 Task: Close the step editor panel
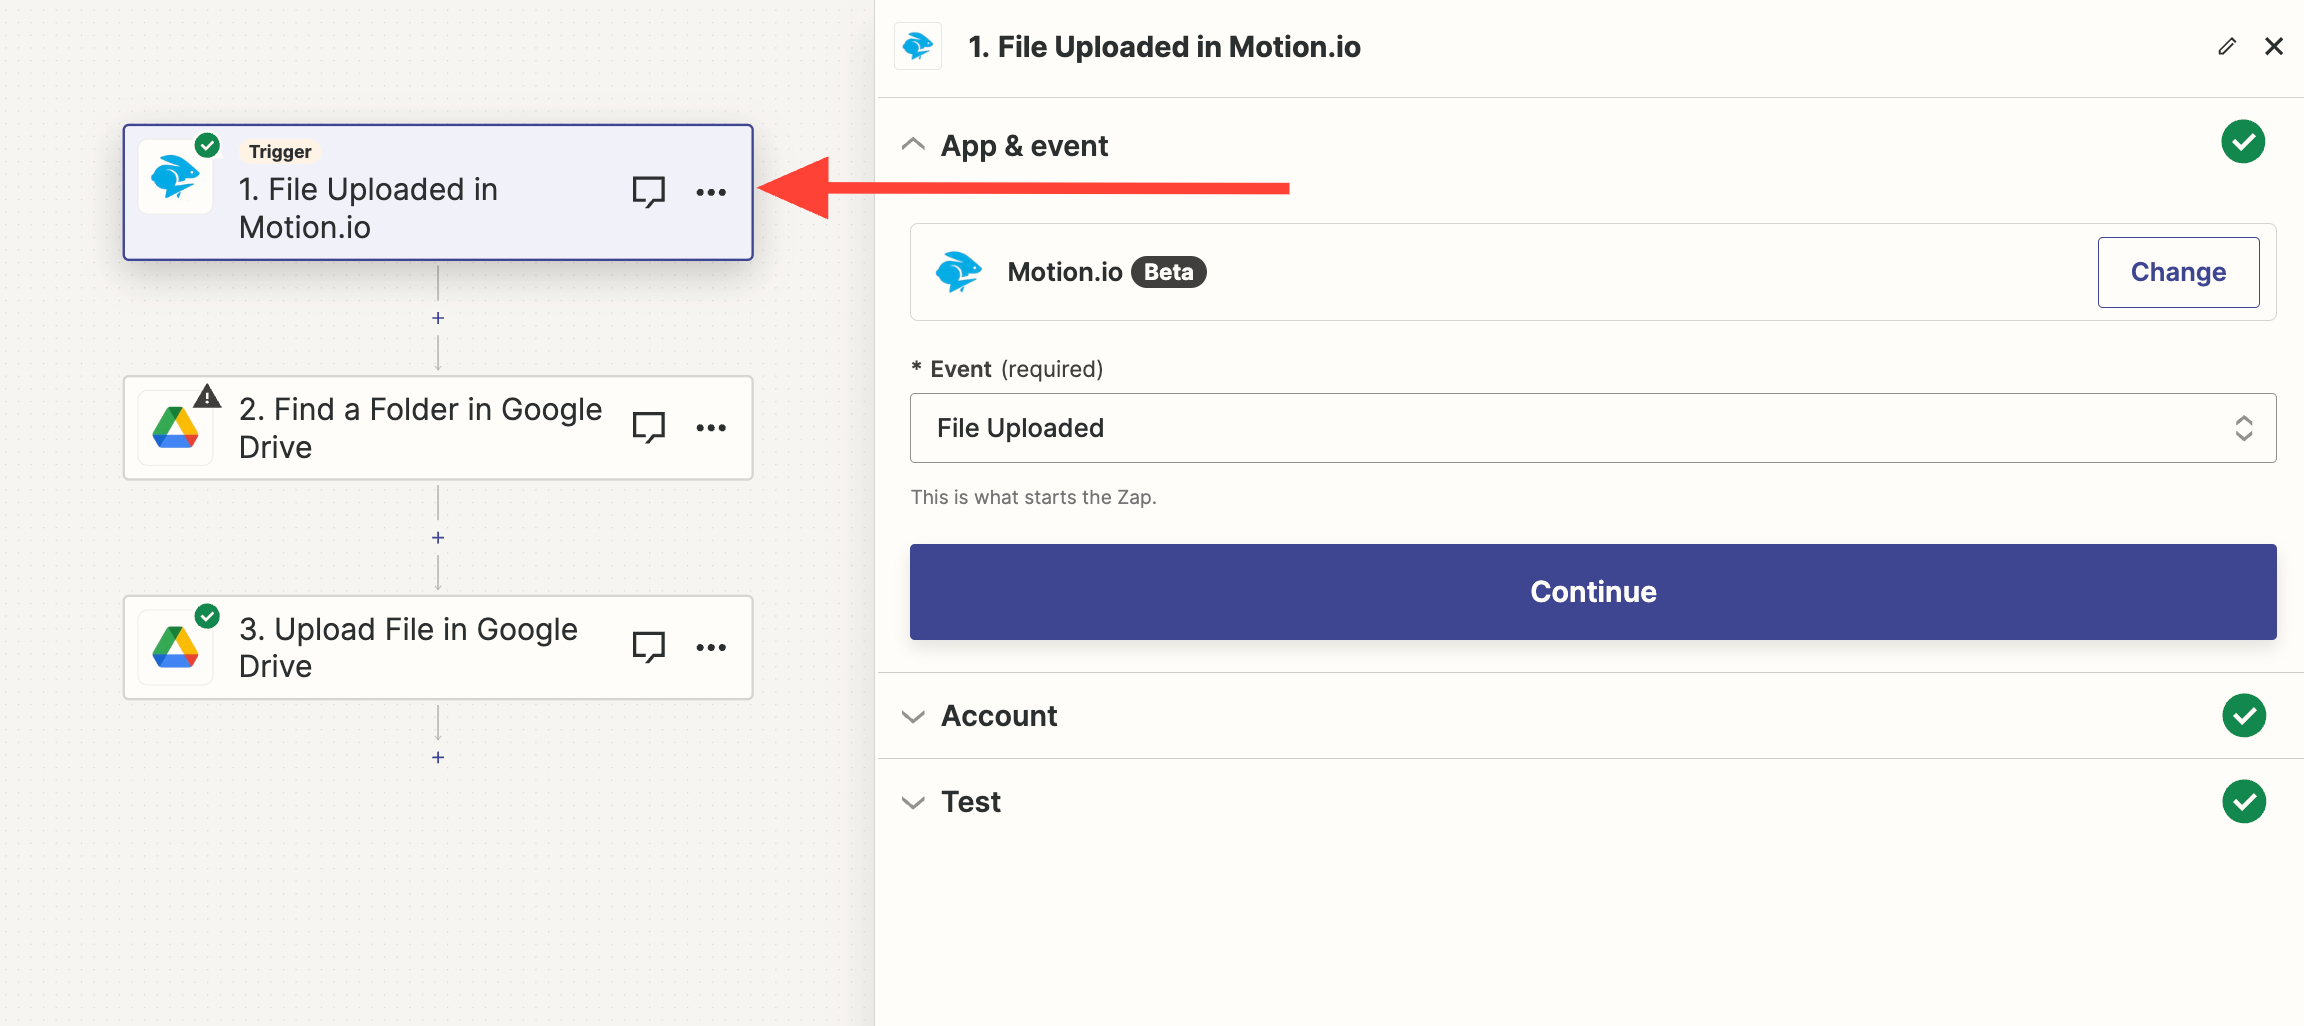(2274, 47)
